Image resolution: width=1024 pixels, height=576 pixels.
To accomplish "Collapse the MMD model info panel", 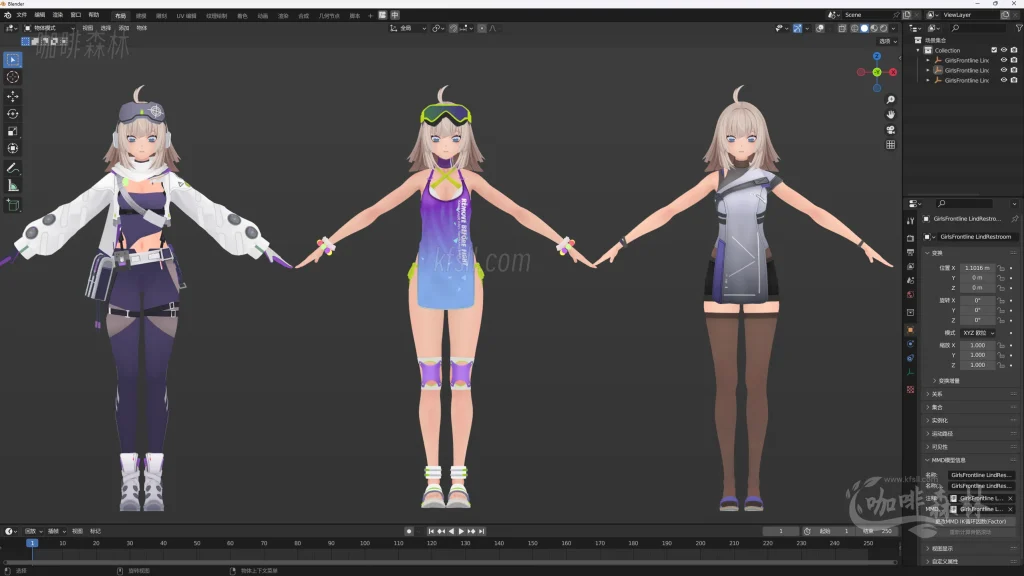I will (x=928, y=460).
